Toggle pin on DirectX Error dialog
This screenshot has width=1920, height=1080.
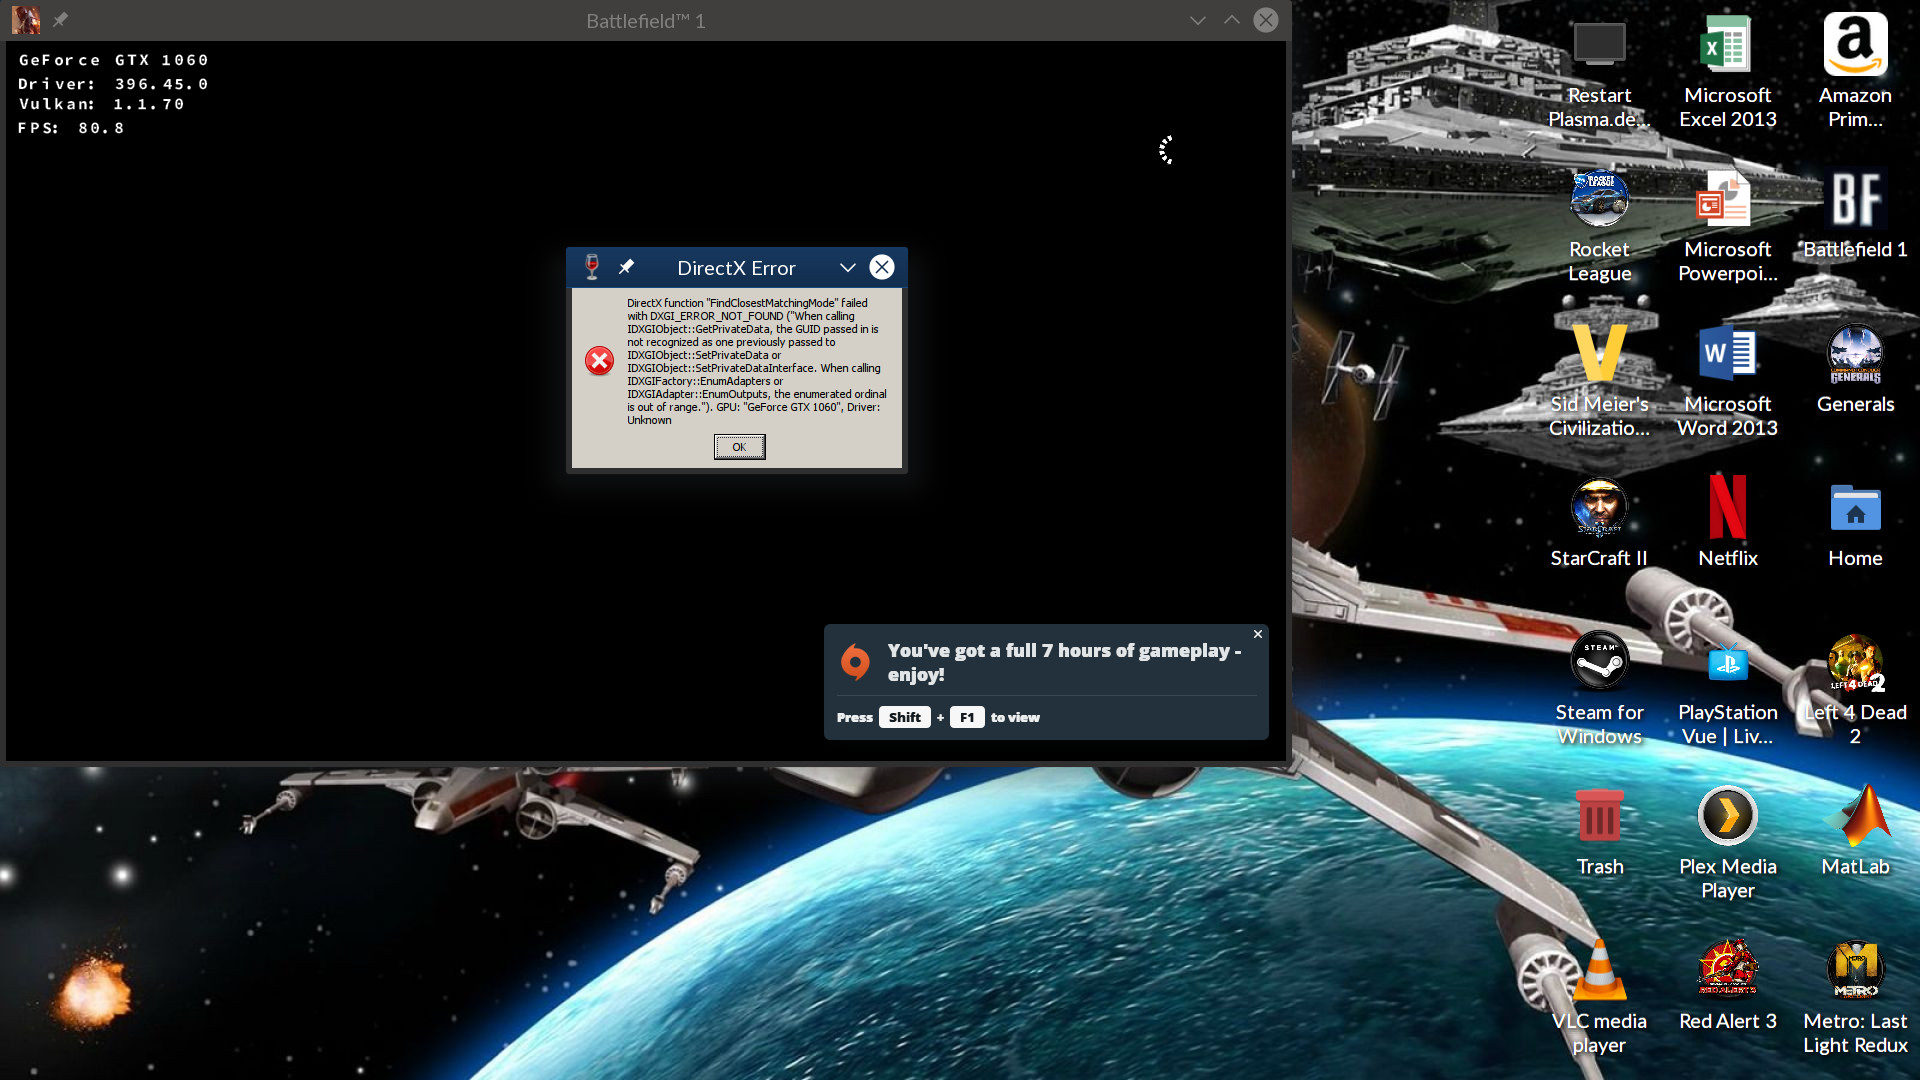pyautogui.click(x=626, y=268)
